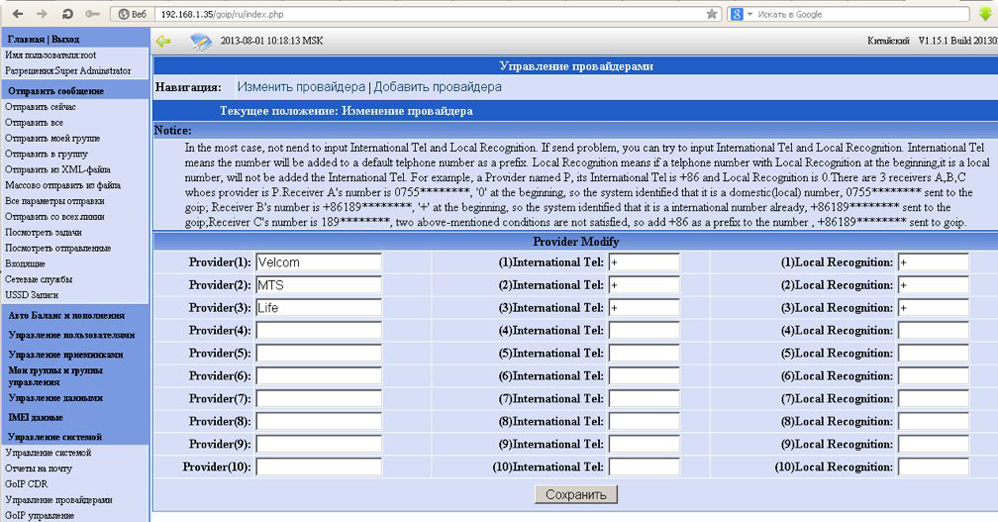The width and height of the screenshot is (998, 522).
Task: Open 'Массово отправить из файла' sidebar item
Action: pos(62,185)
